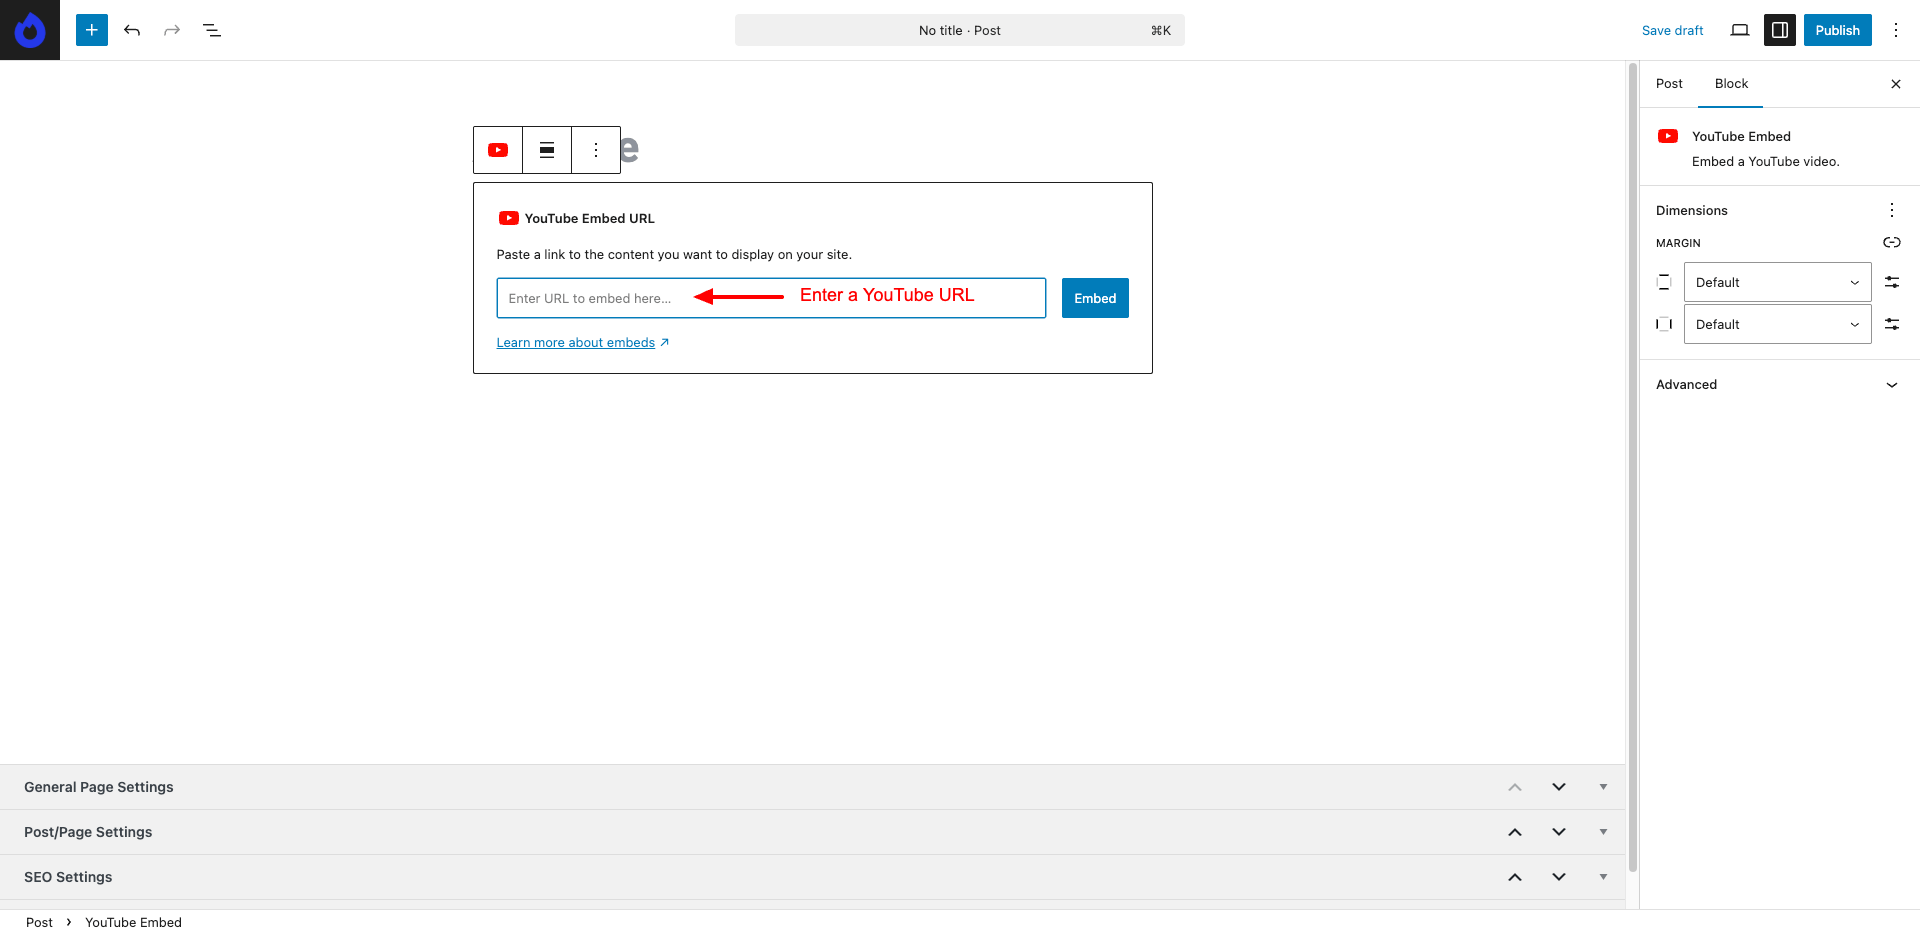This screenshot has height=934, width=1920.
Task: Click the editor vertical scrollbar
Action: click(x=1633, y=468)
